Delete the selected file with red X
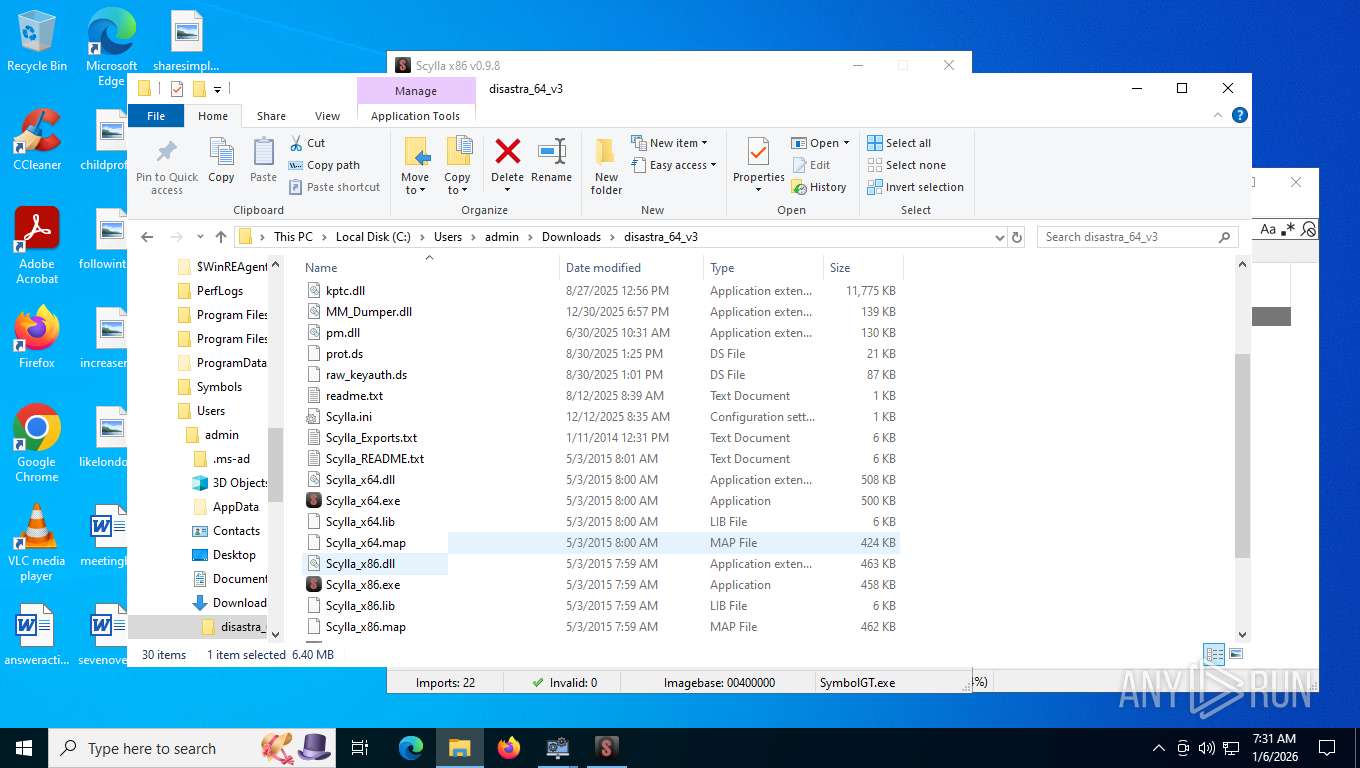Screen dimensions: 1360x768 [507, 153]
